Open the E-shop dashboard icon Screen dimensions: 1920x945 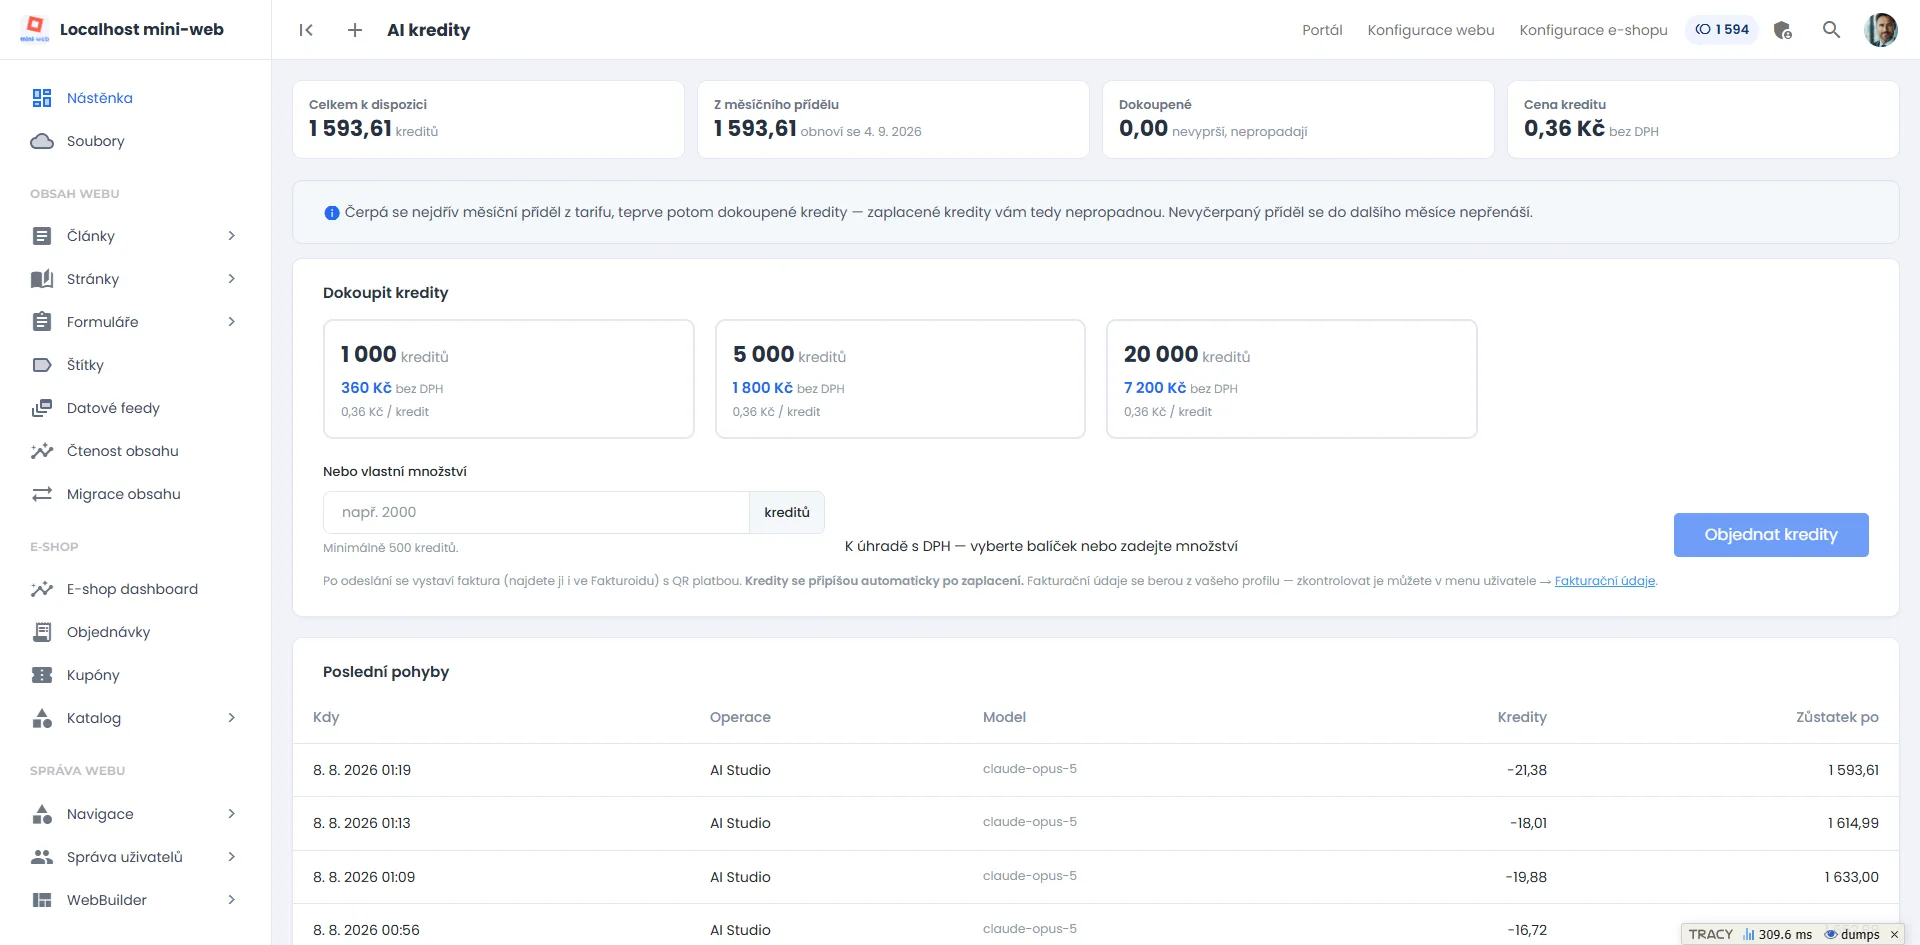click(42, 589)
